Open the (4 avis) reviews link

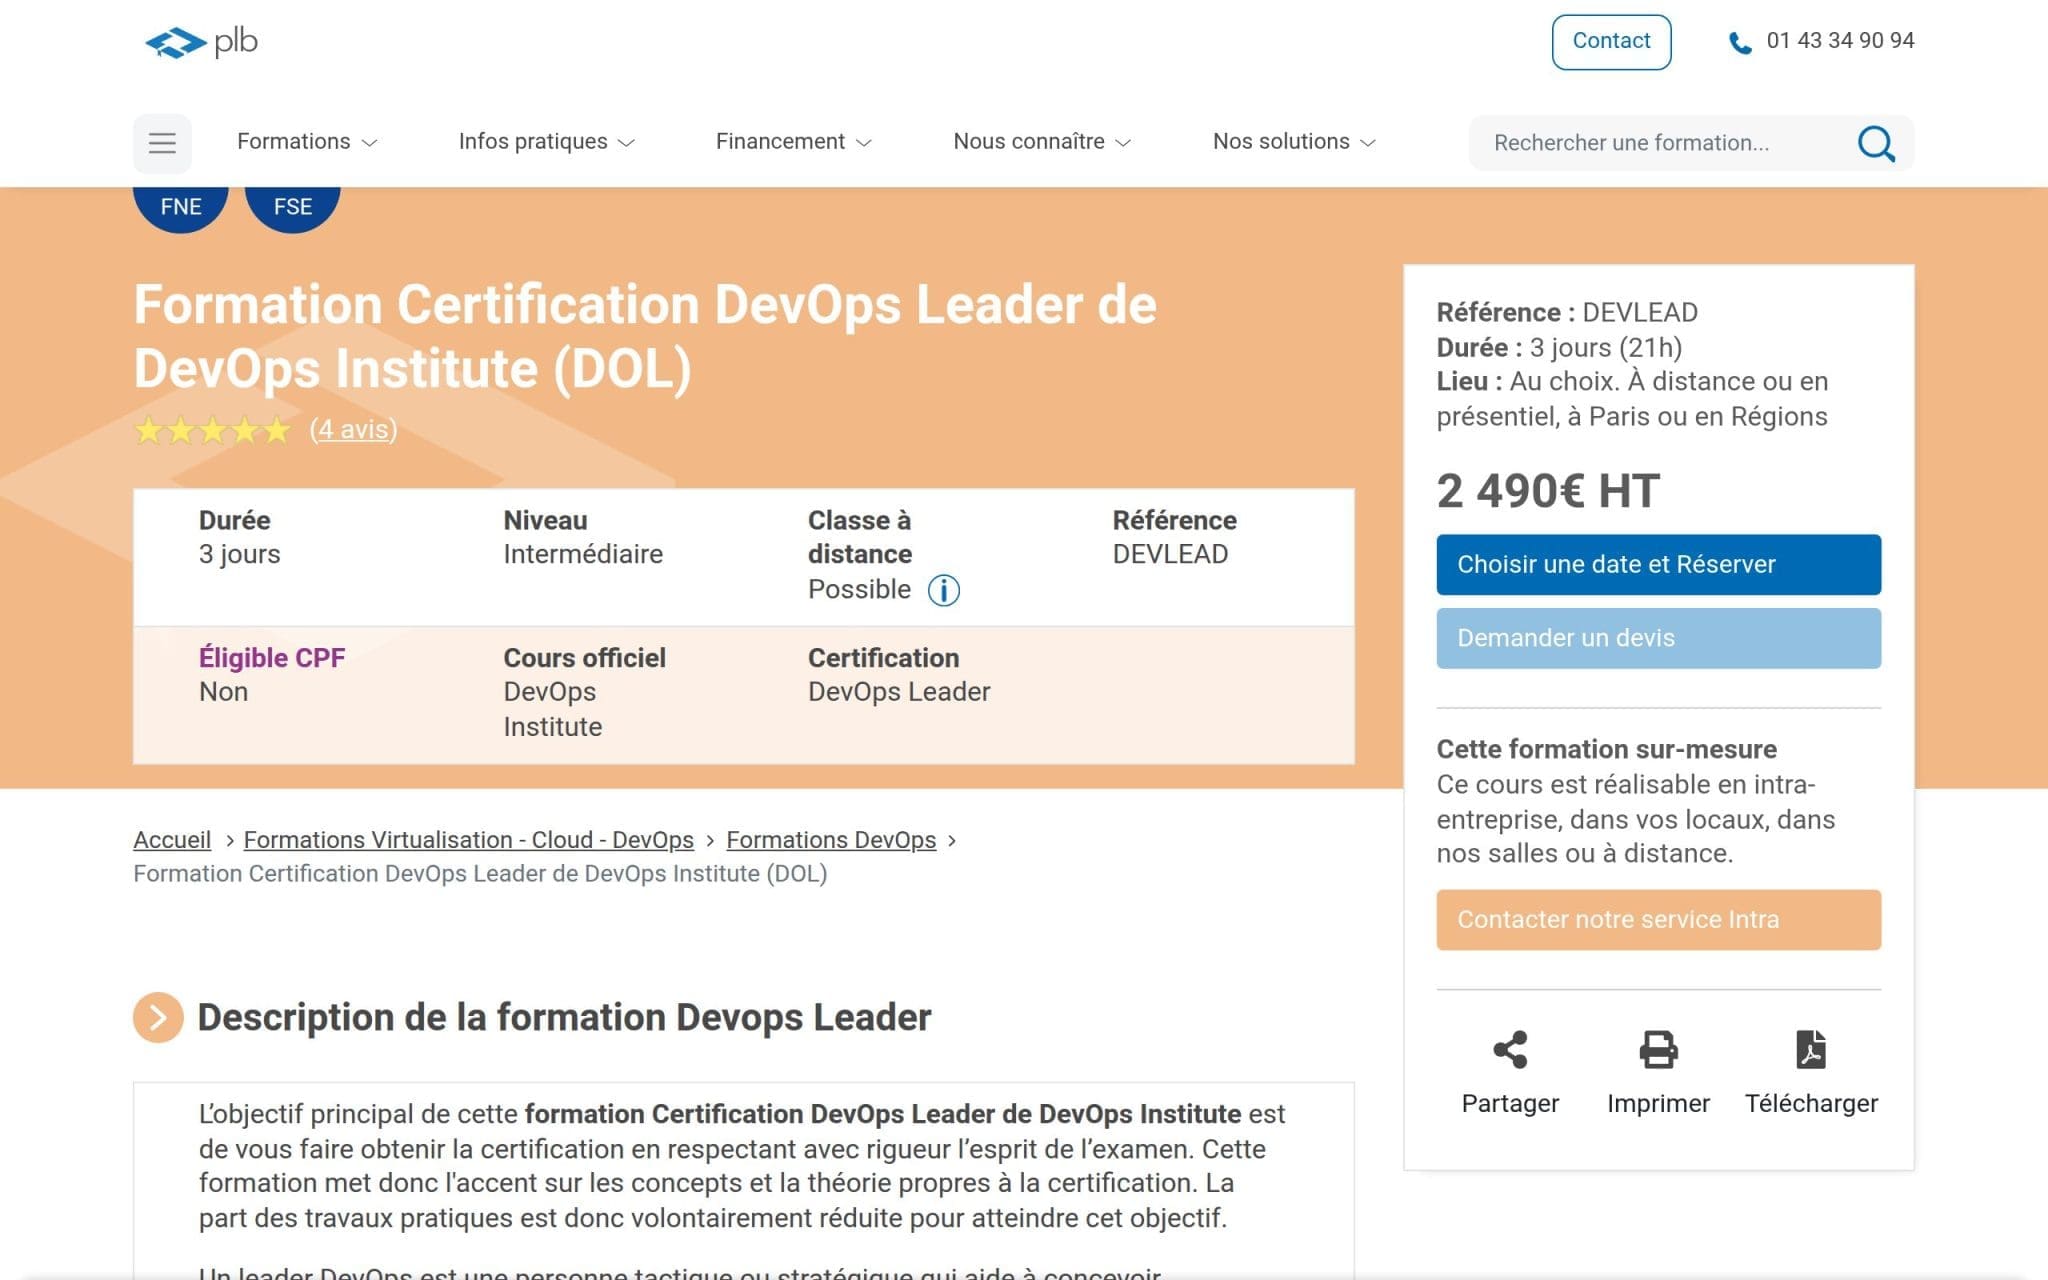point(354,430)
